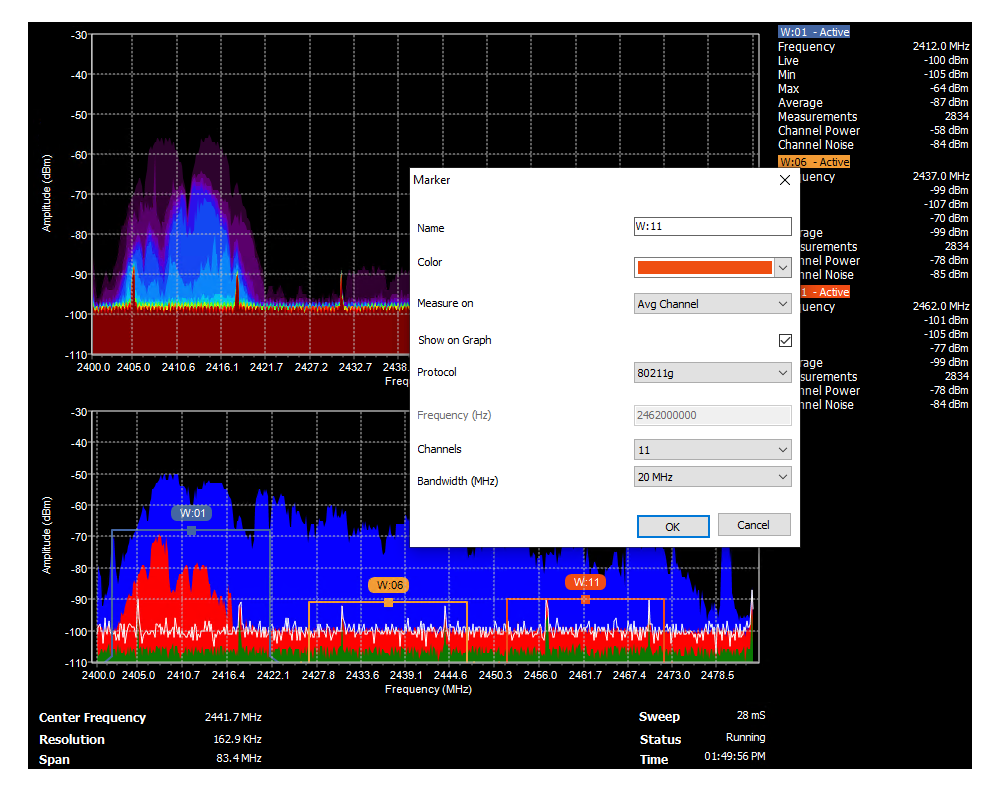Click lower graph Frequency (MHz) axis label
Image resolution: width=1000 pixels, height=791 pixels.
[429, 689]
